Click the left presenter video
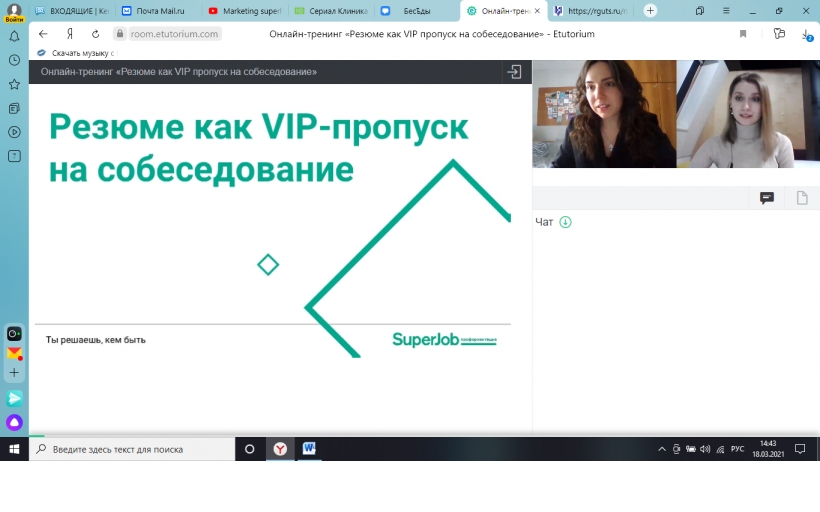This screenshot has width=820, height=512. [x=604, y=114]
